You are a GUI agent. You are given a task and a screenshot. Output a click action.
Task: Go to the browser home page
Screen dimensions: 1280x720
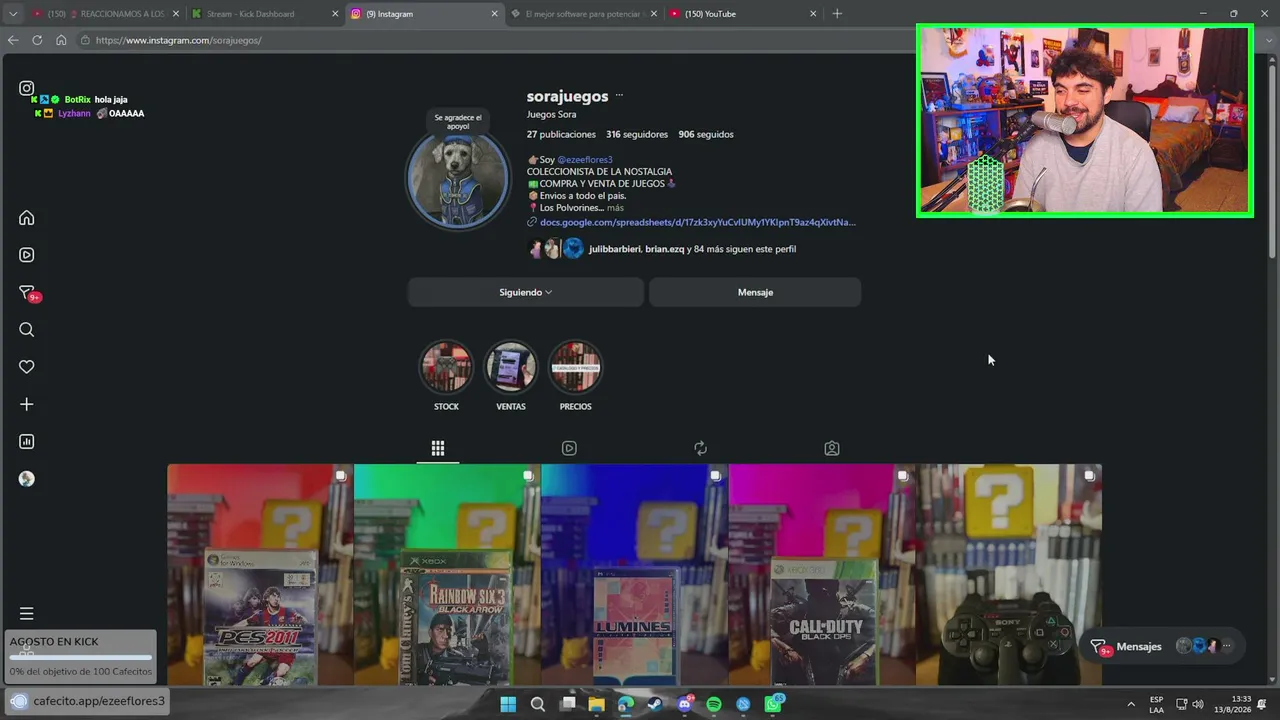point(61,40)
